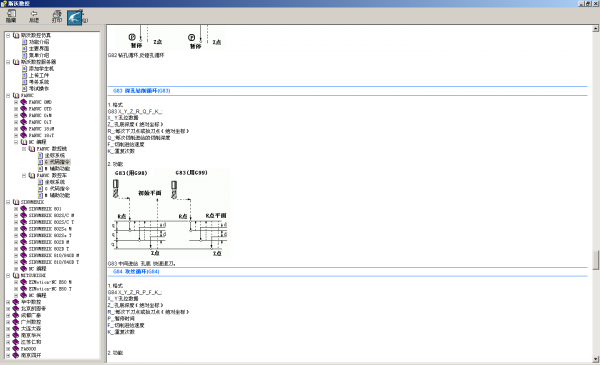This screenshot has height=365, width=600.
Task: Expand the SINUMERIK 802Se M node
Action: 16,229
